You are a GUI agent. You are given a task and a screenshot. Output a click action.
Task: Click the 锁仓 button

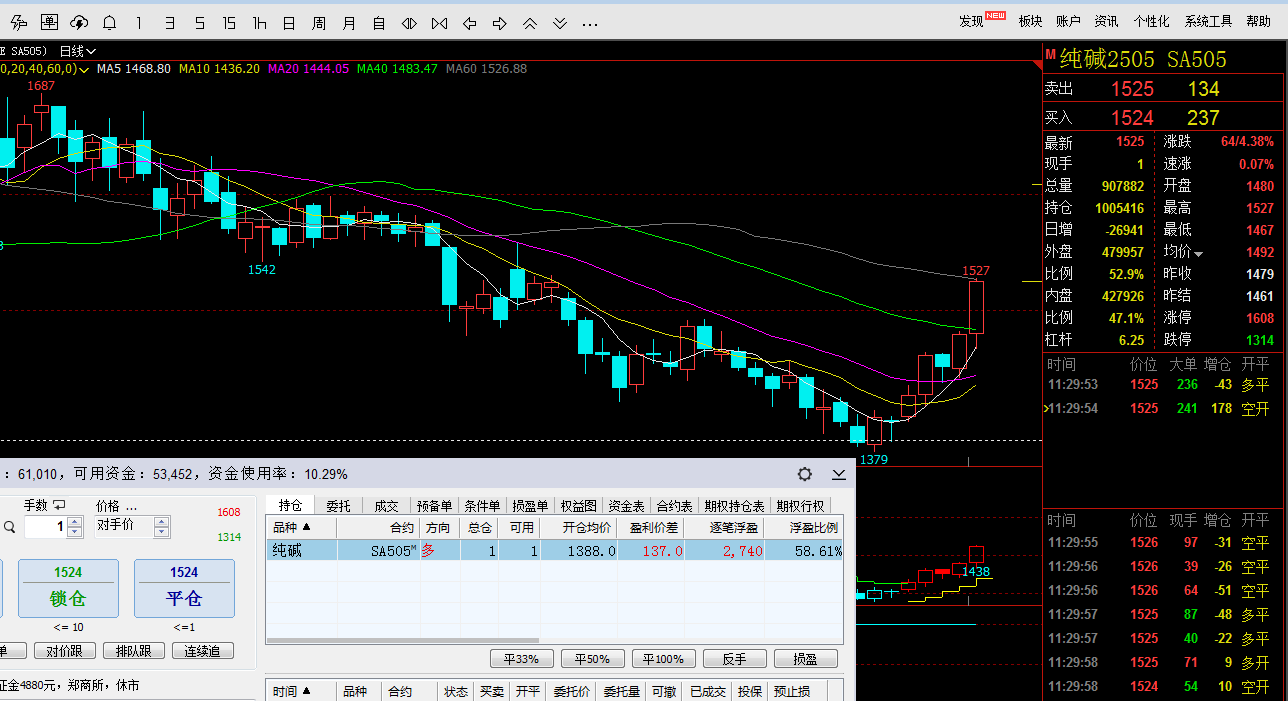tap(68, 588)
